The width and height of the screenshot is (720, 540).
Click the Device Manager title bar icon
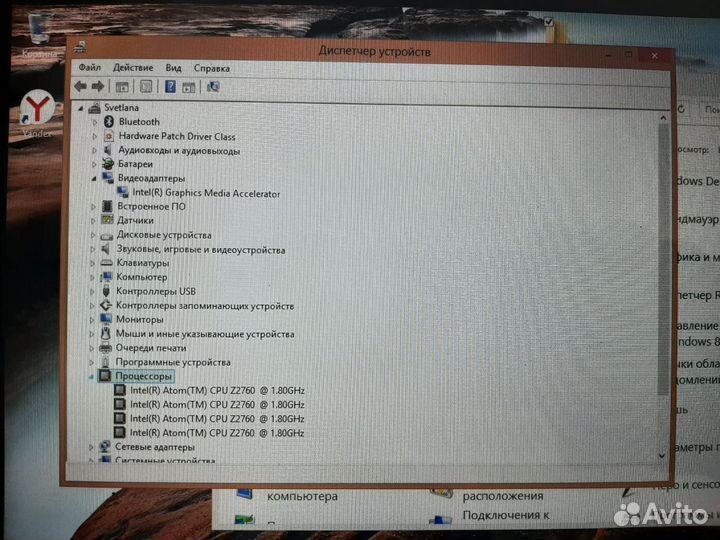pyautogui.click(x=81, y=46)
